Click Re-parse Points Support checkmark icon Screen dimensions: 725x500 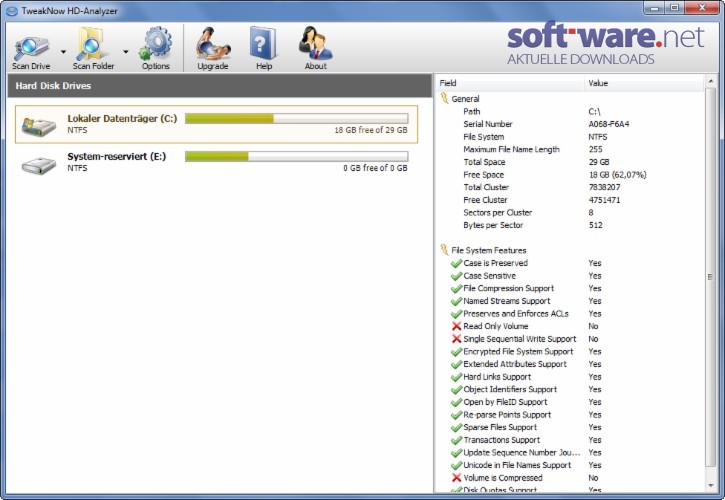point(456,415)
